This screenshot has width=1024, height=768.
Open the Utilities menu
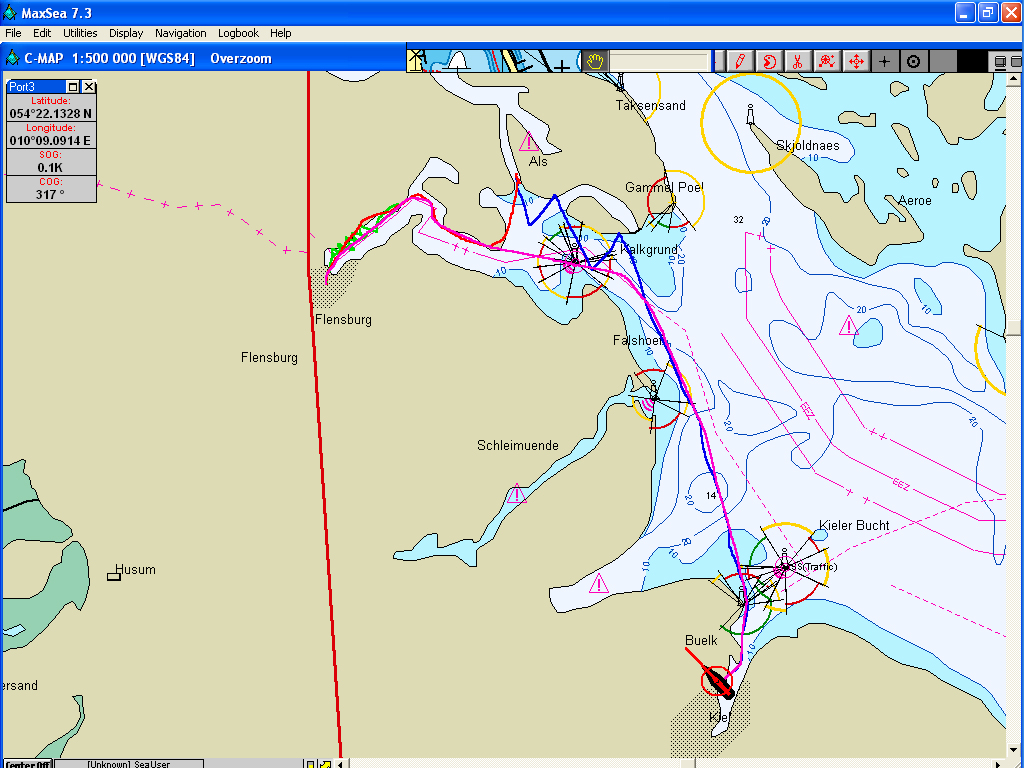pyautogui.click(x=80, y=33)
